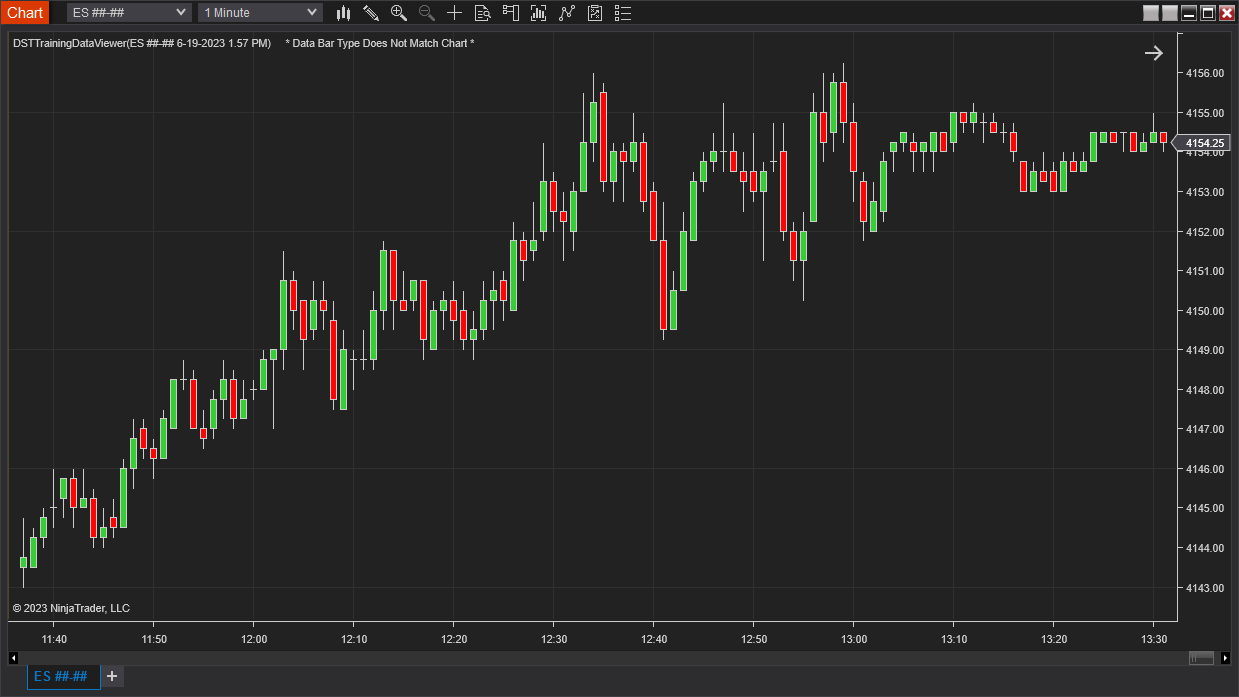Click the DSTTrainingDataViewer indicator label
Image resolution: width=1239 pixels, height=697 pixels.
click(141, 44)
